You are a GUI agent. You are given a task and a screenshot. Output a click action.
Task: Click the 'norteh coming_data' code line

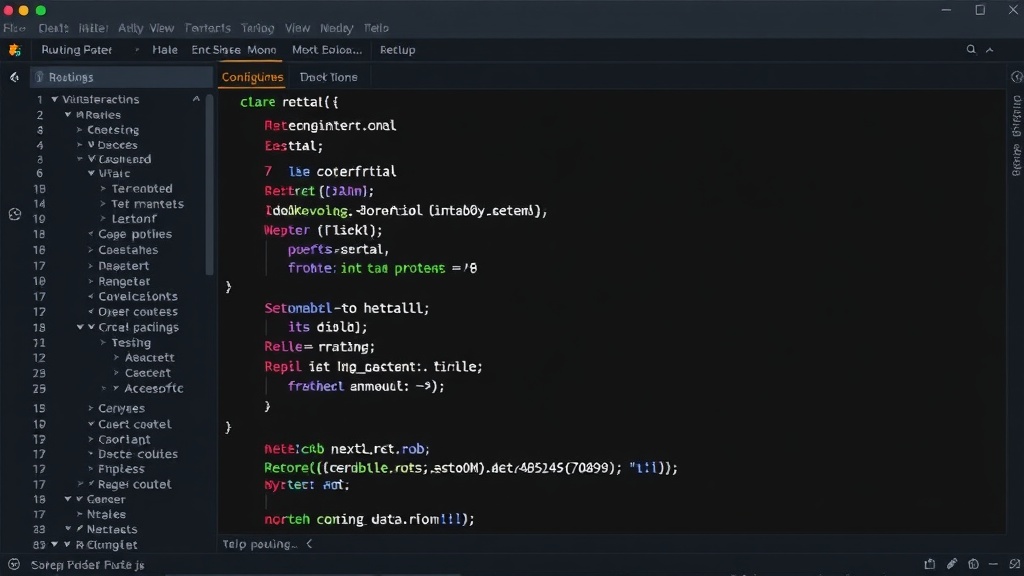pyautogui.click(x=369, y=519)
